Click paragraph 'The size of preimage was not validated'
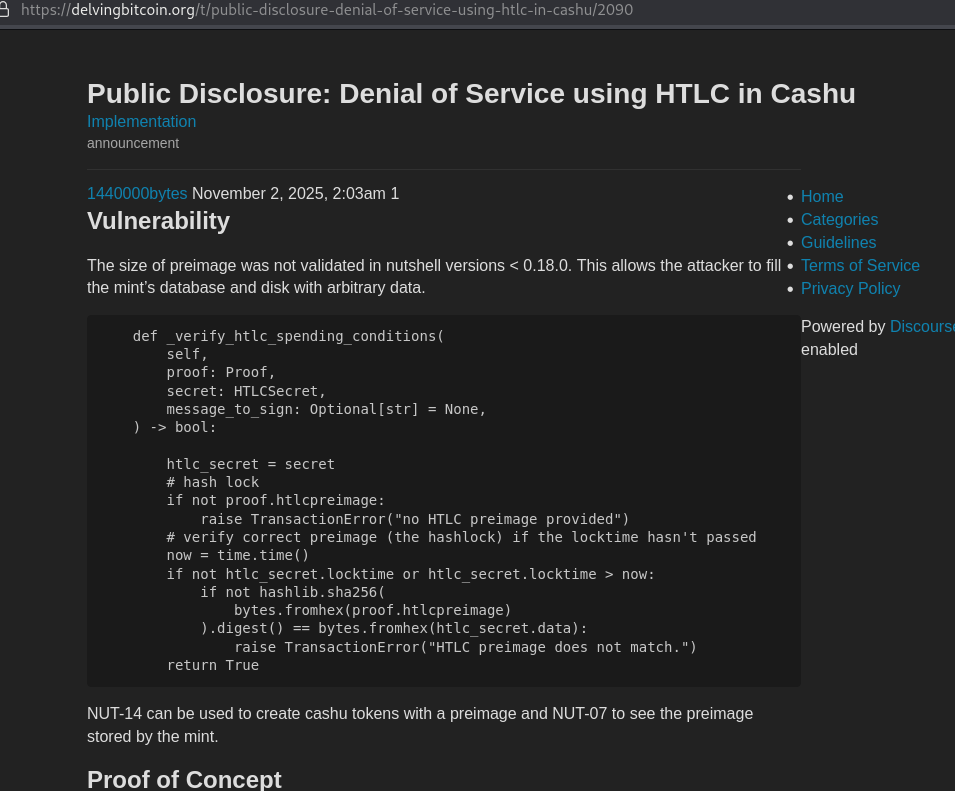Screen dimensions: 955x791 pyautogui.click(x=434, y=276)
